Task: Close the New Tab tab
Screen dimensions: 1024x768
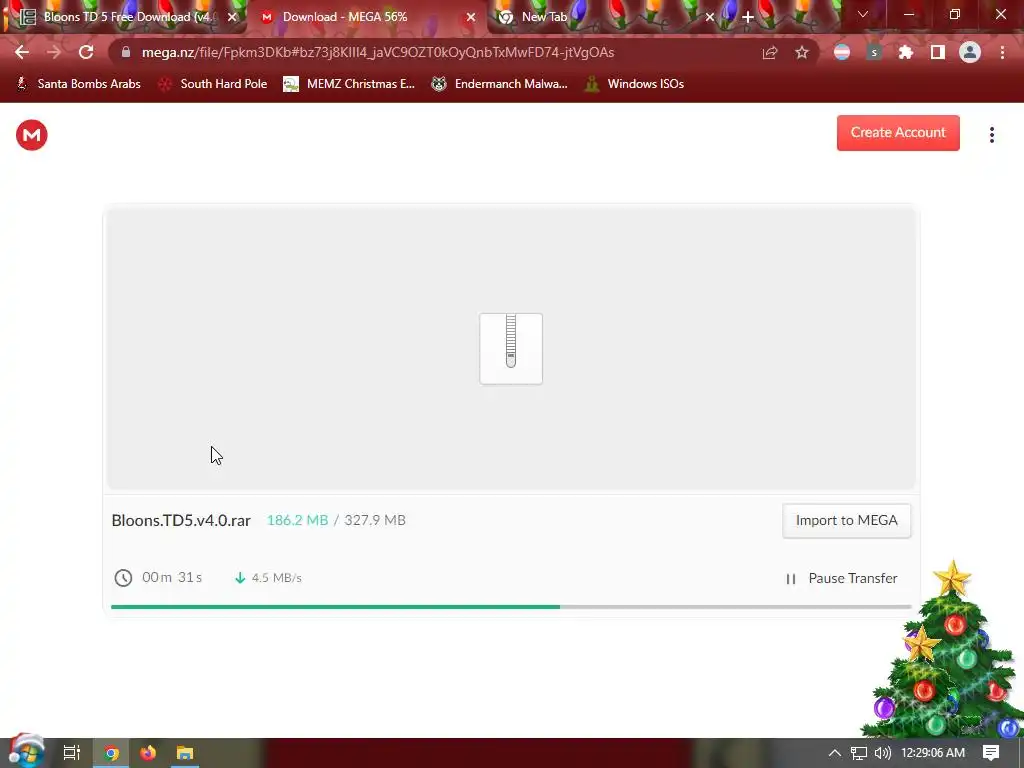Action: point(710,17)
